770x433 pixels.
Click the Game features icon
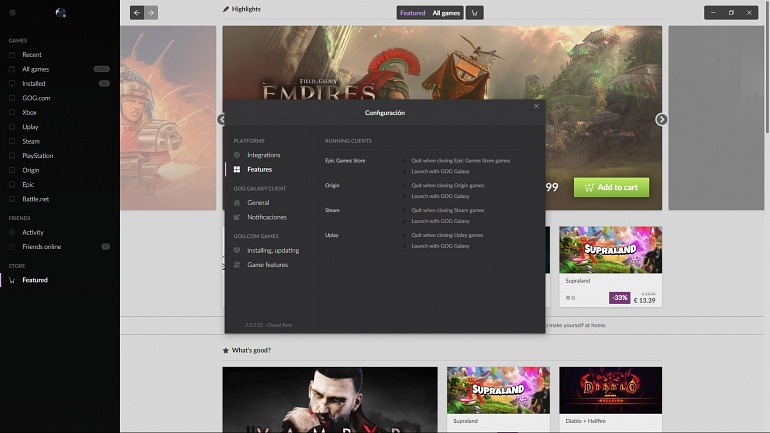(237, 265)
